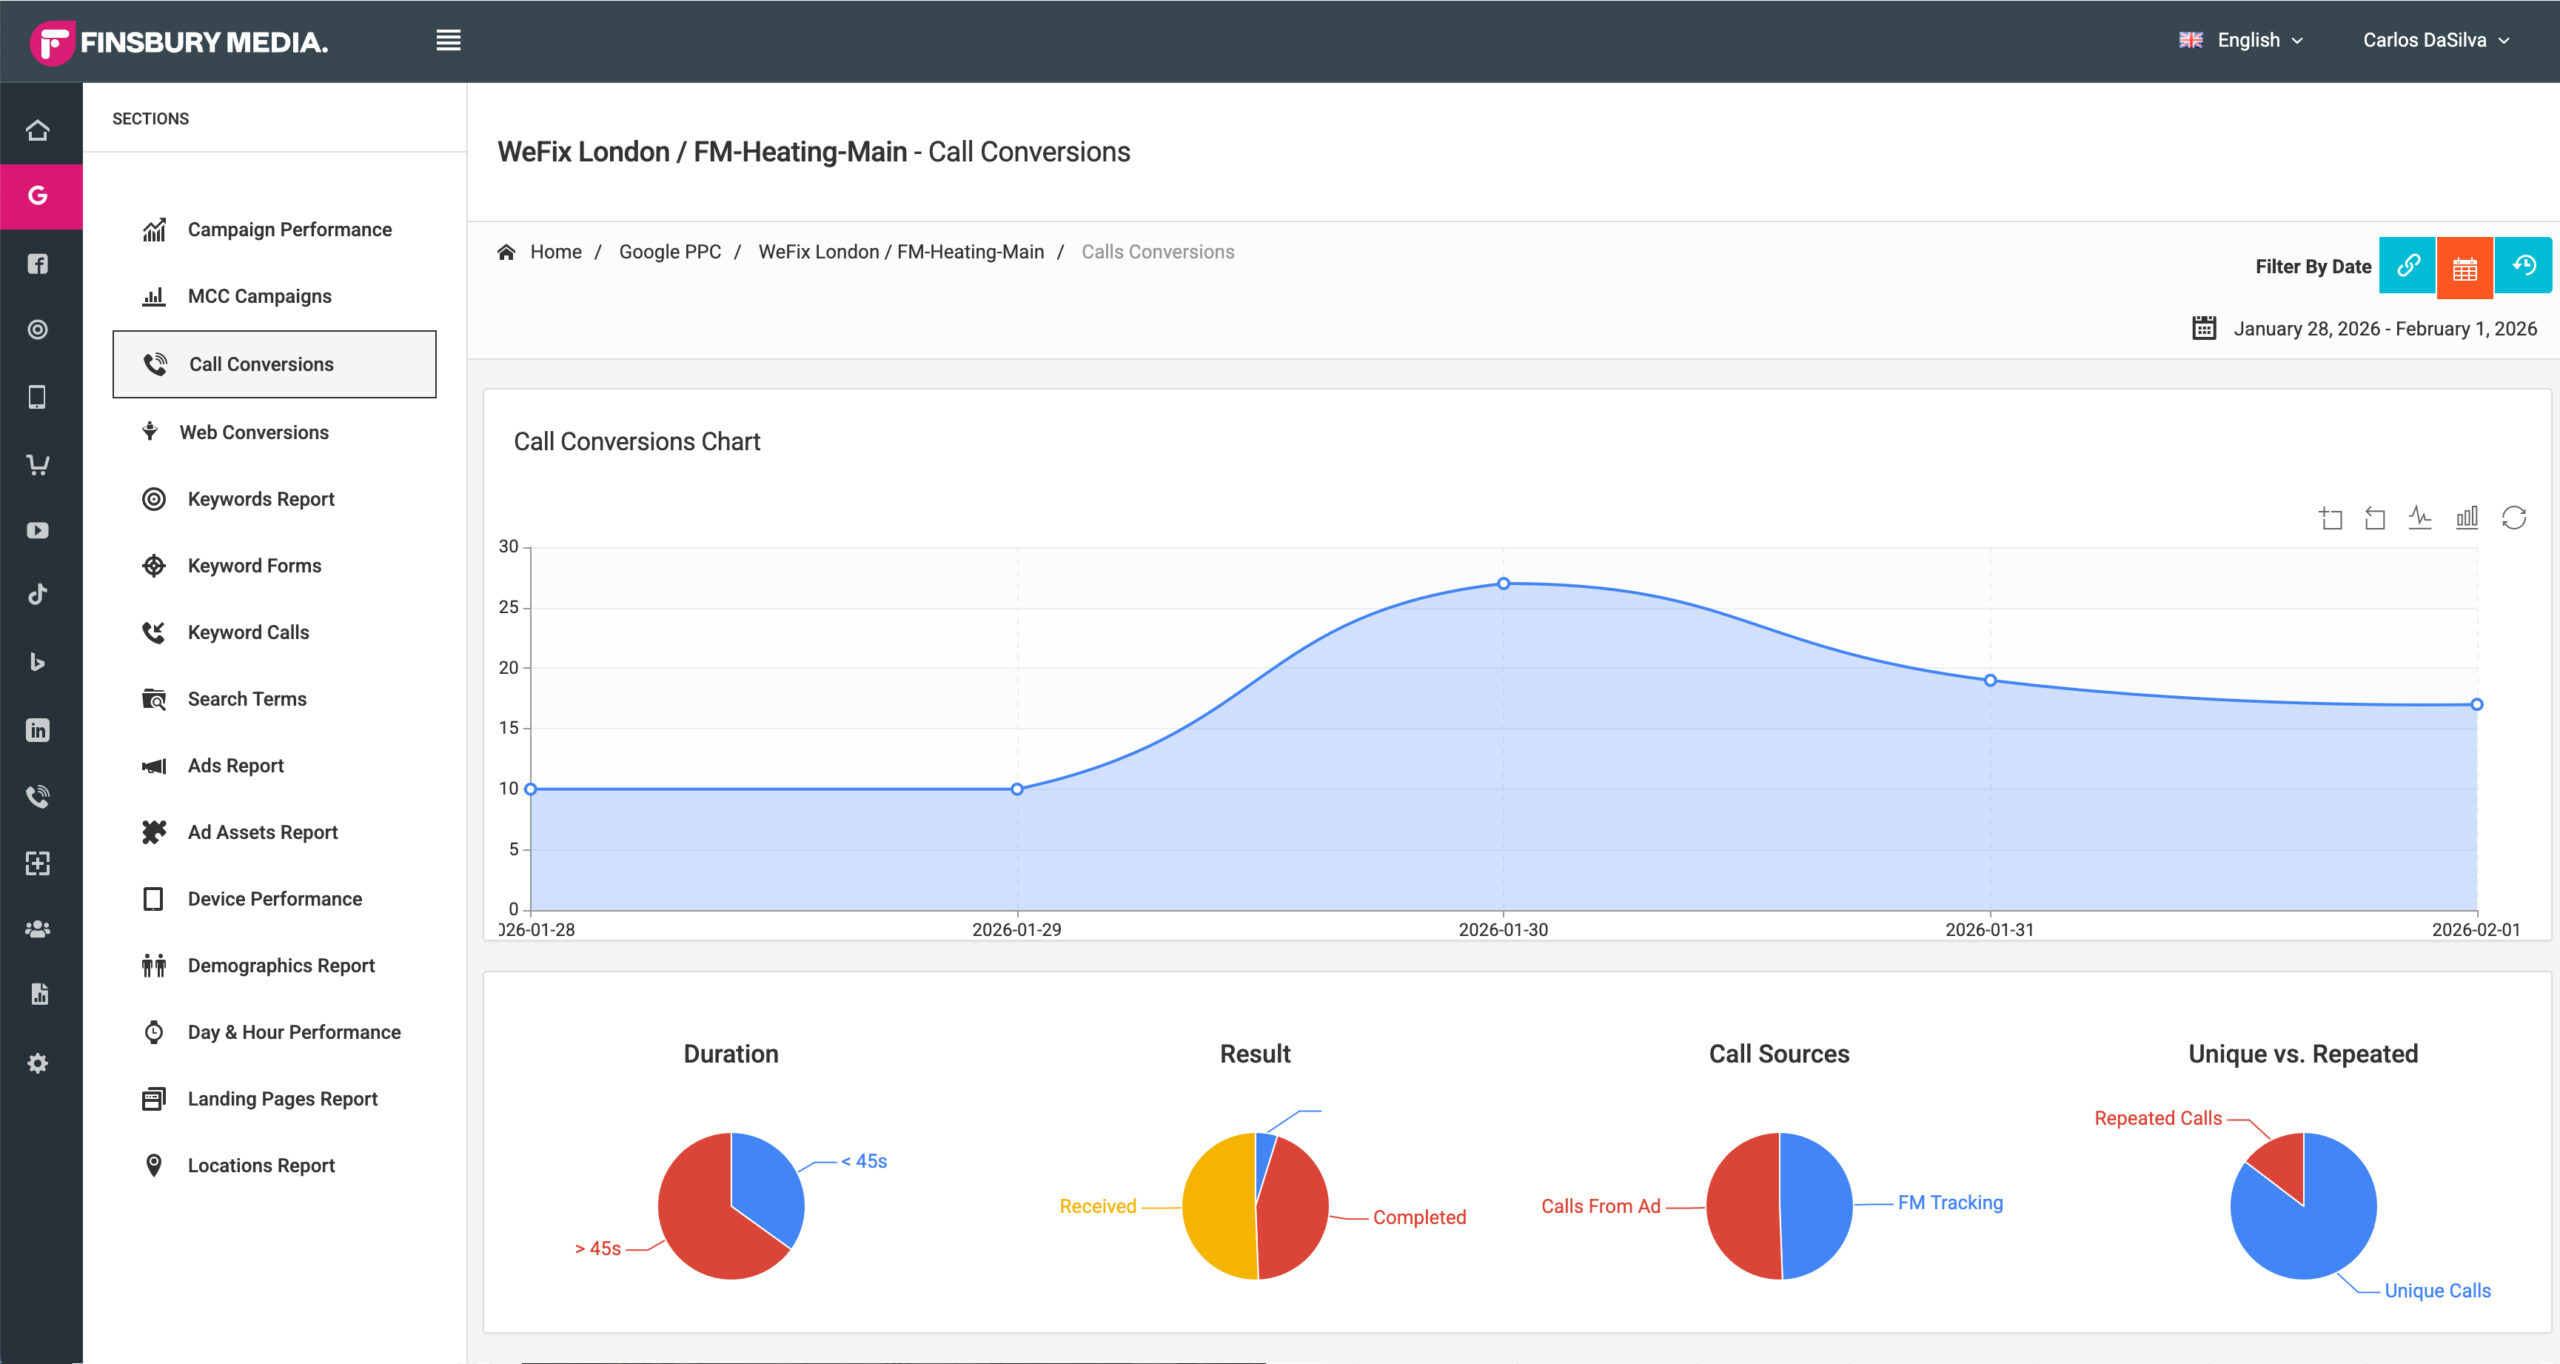Select Keywords Report in sections menu
The width and height of the screenshot is (2560, 1364).
261,499
